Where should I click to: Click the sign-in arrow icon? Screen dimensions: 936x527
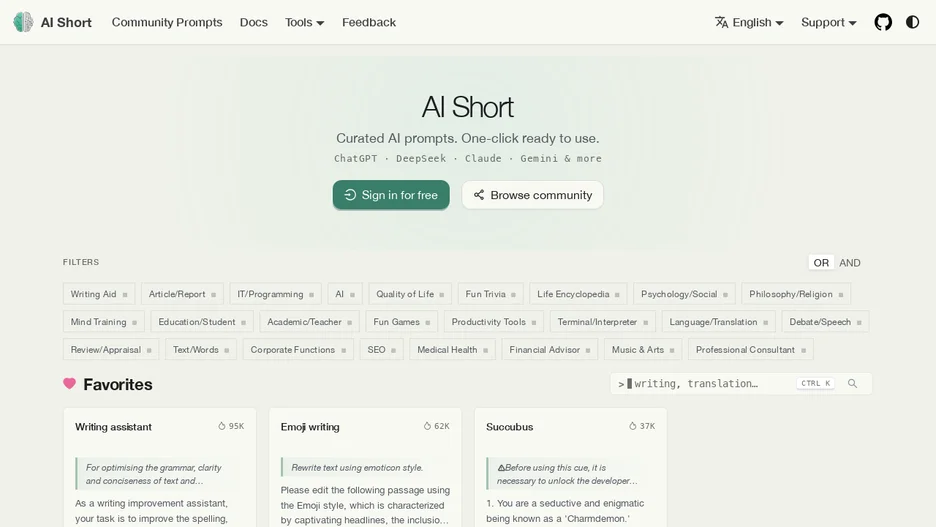(350, 195)
